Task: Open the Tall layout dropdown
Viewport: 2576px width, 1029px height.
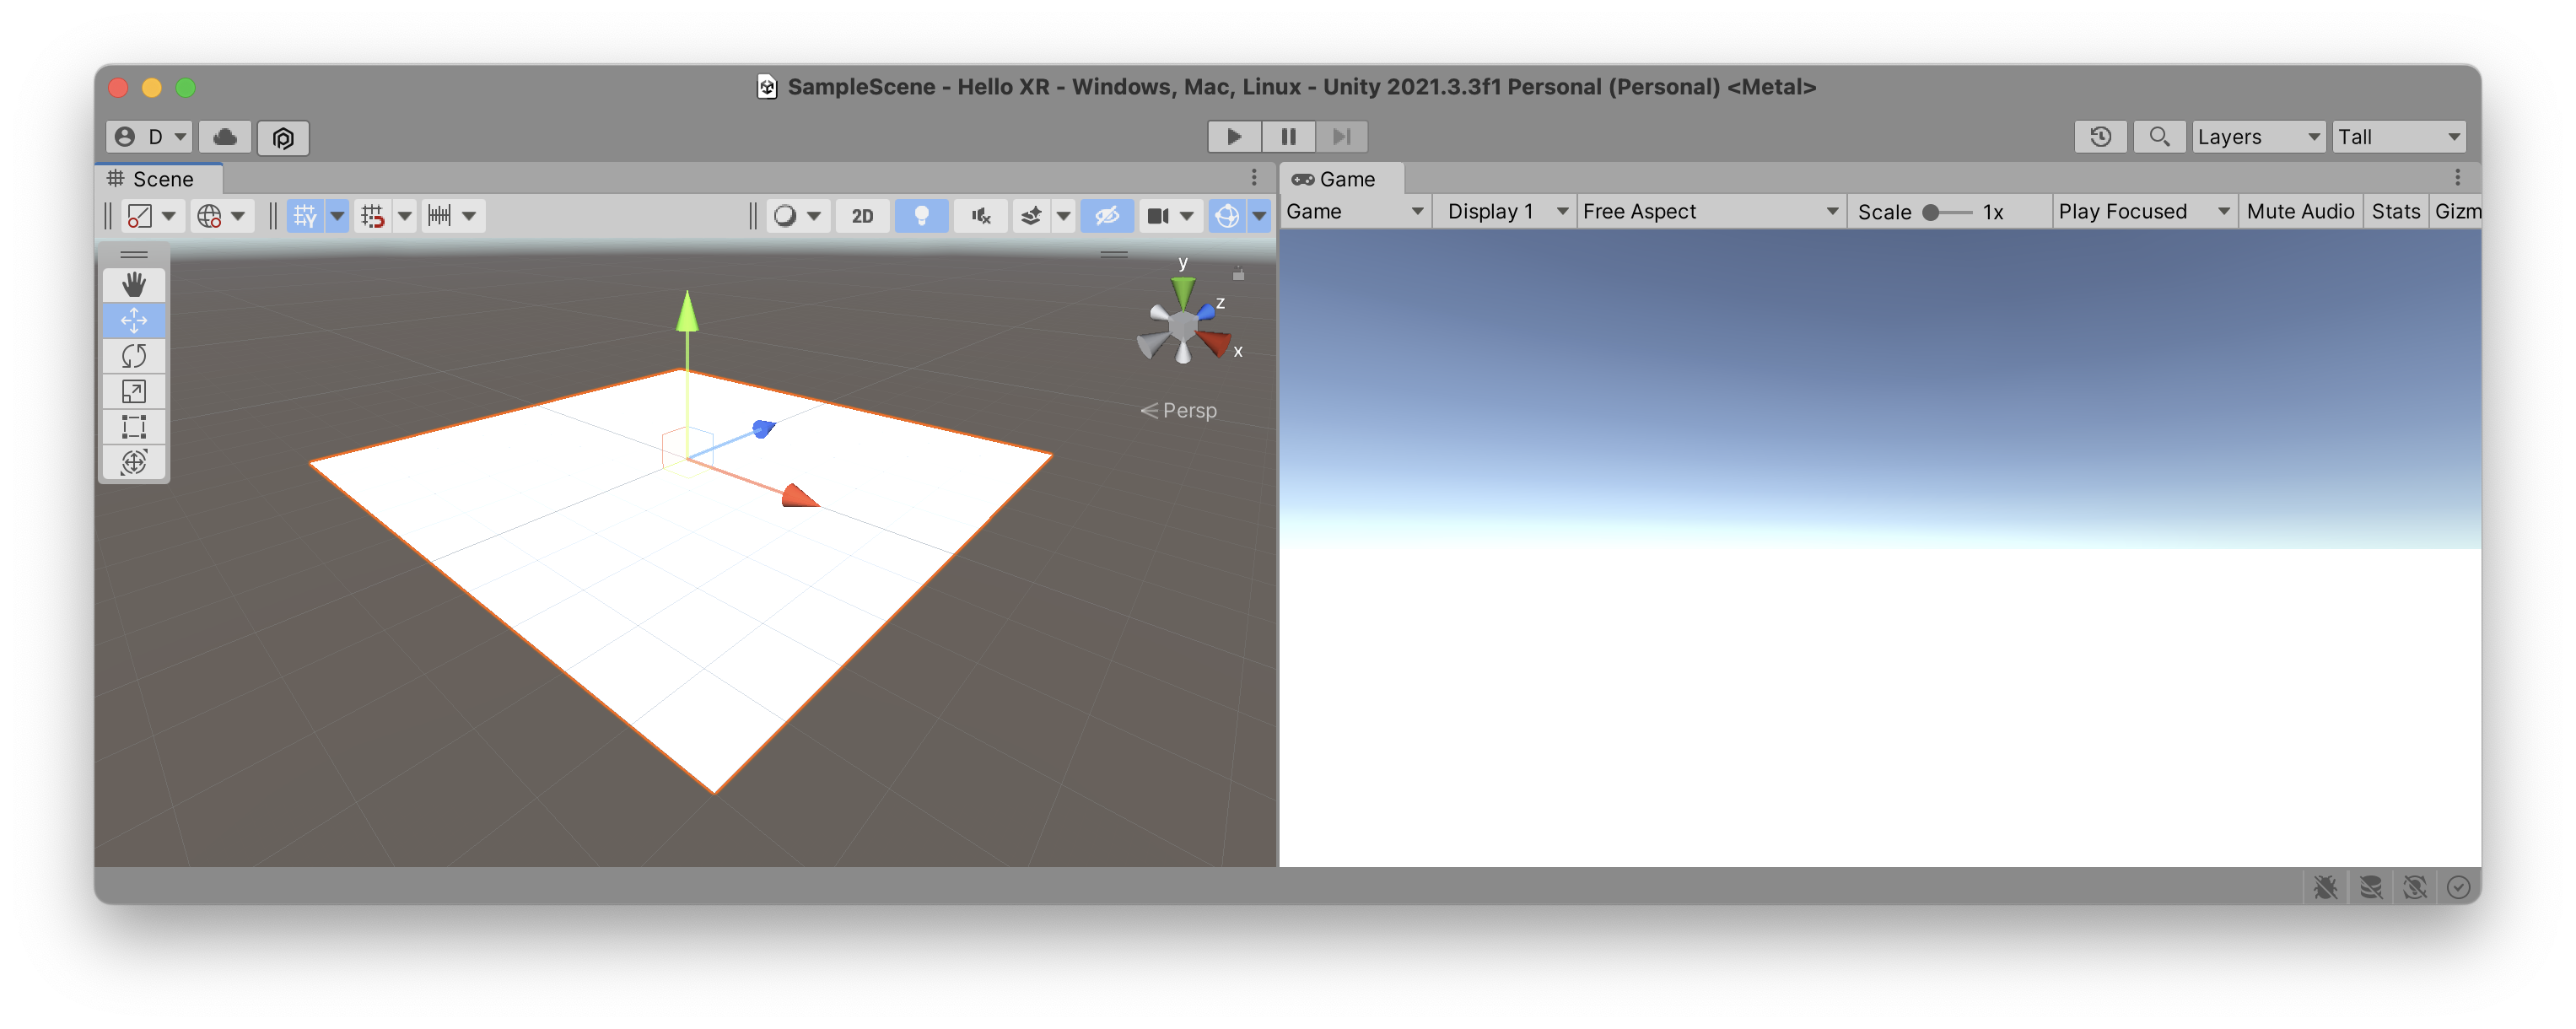Action: click(2398, 136)
